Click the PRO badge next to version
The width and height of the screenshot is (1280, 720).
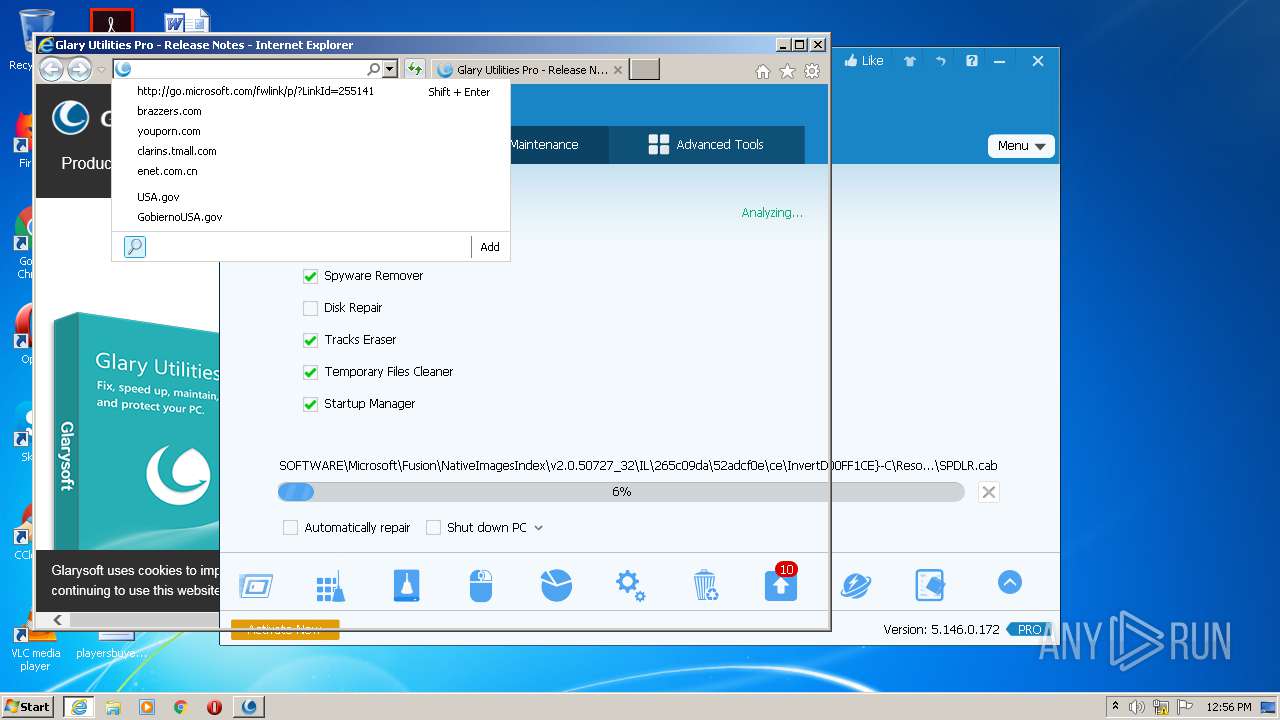(x=1029, y=630)
